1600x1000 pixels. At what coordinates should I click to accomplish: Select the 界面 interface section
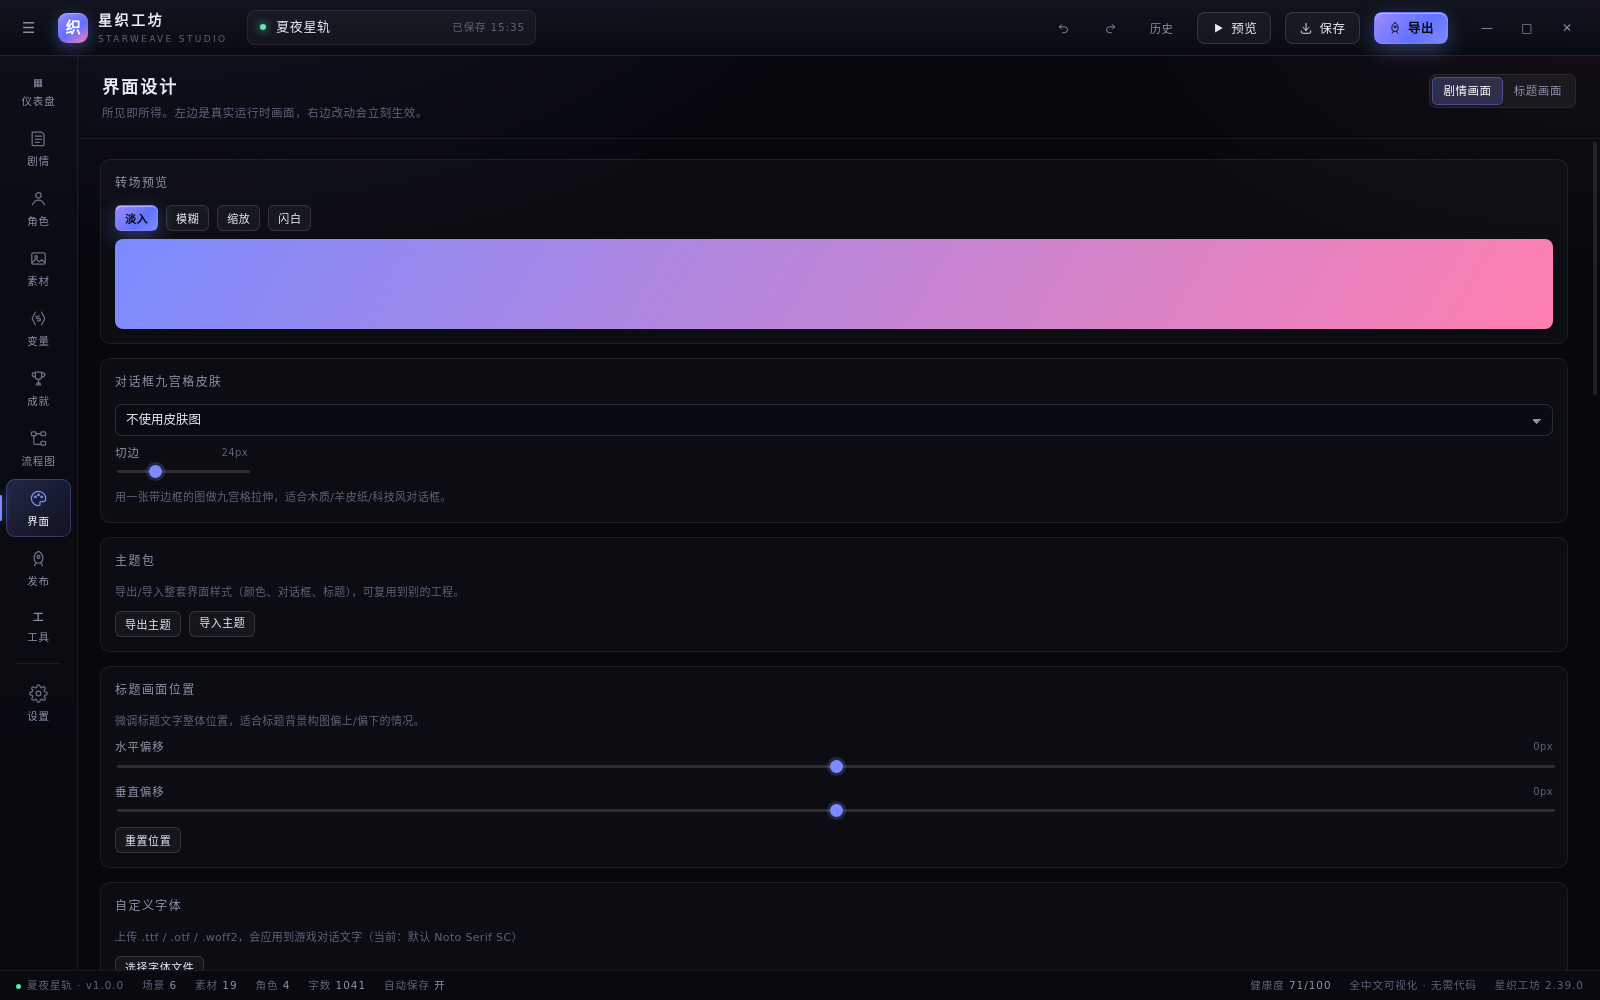tap(38, 508)
